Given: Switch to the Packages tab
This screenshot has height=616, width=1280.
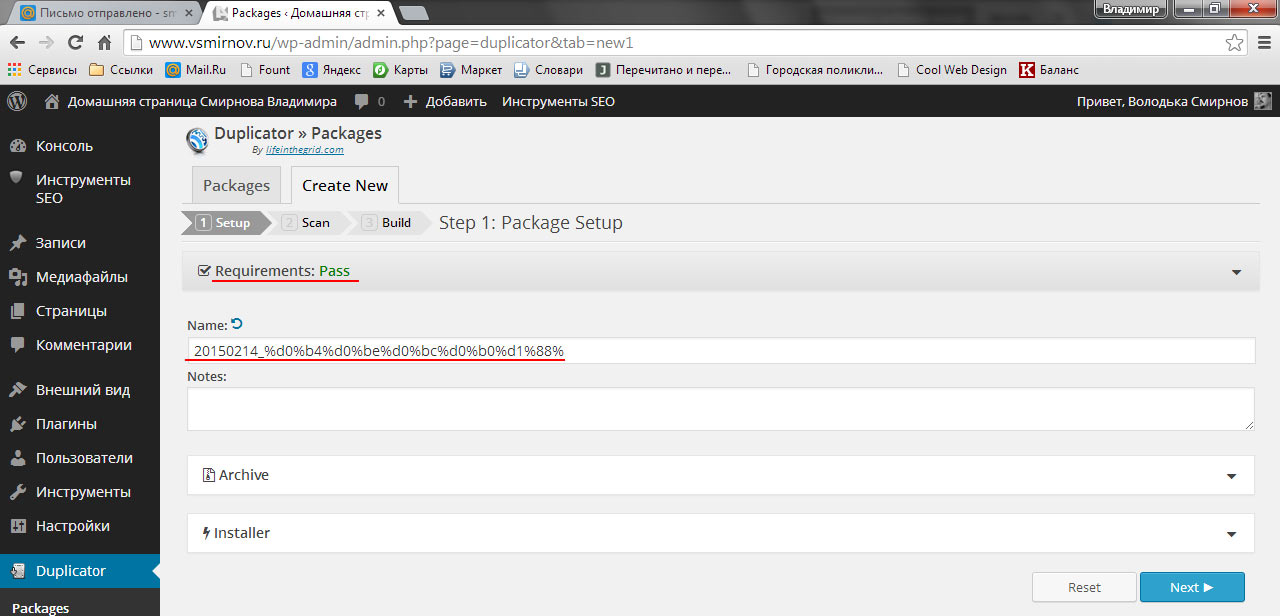Looking at the screenshot, I should (237, 185).
